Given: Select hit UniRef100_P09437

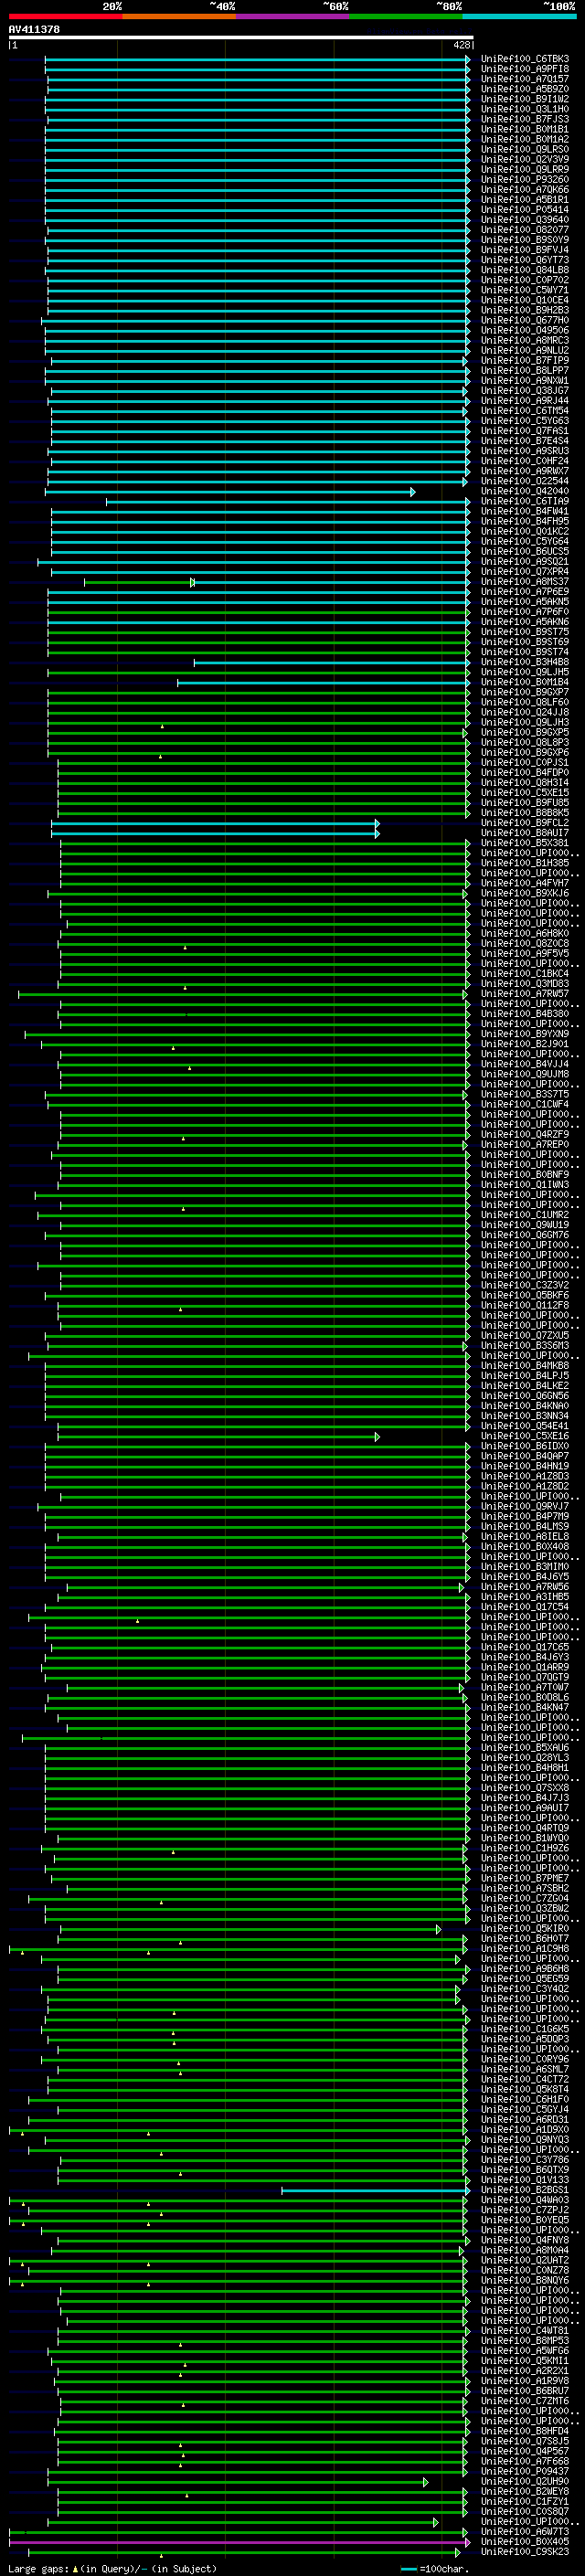Looking at the screenshot, I should [525, 2472].
